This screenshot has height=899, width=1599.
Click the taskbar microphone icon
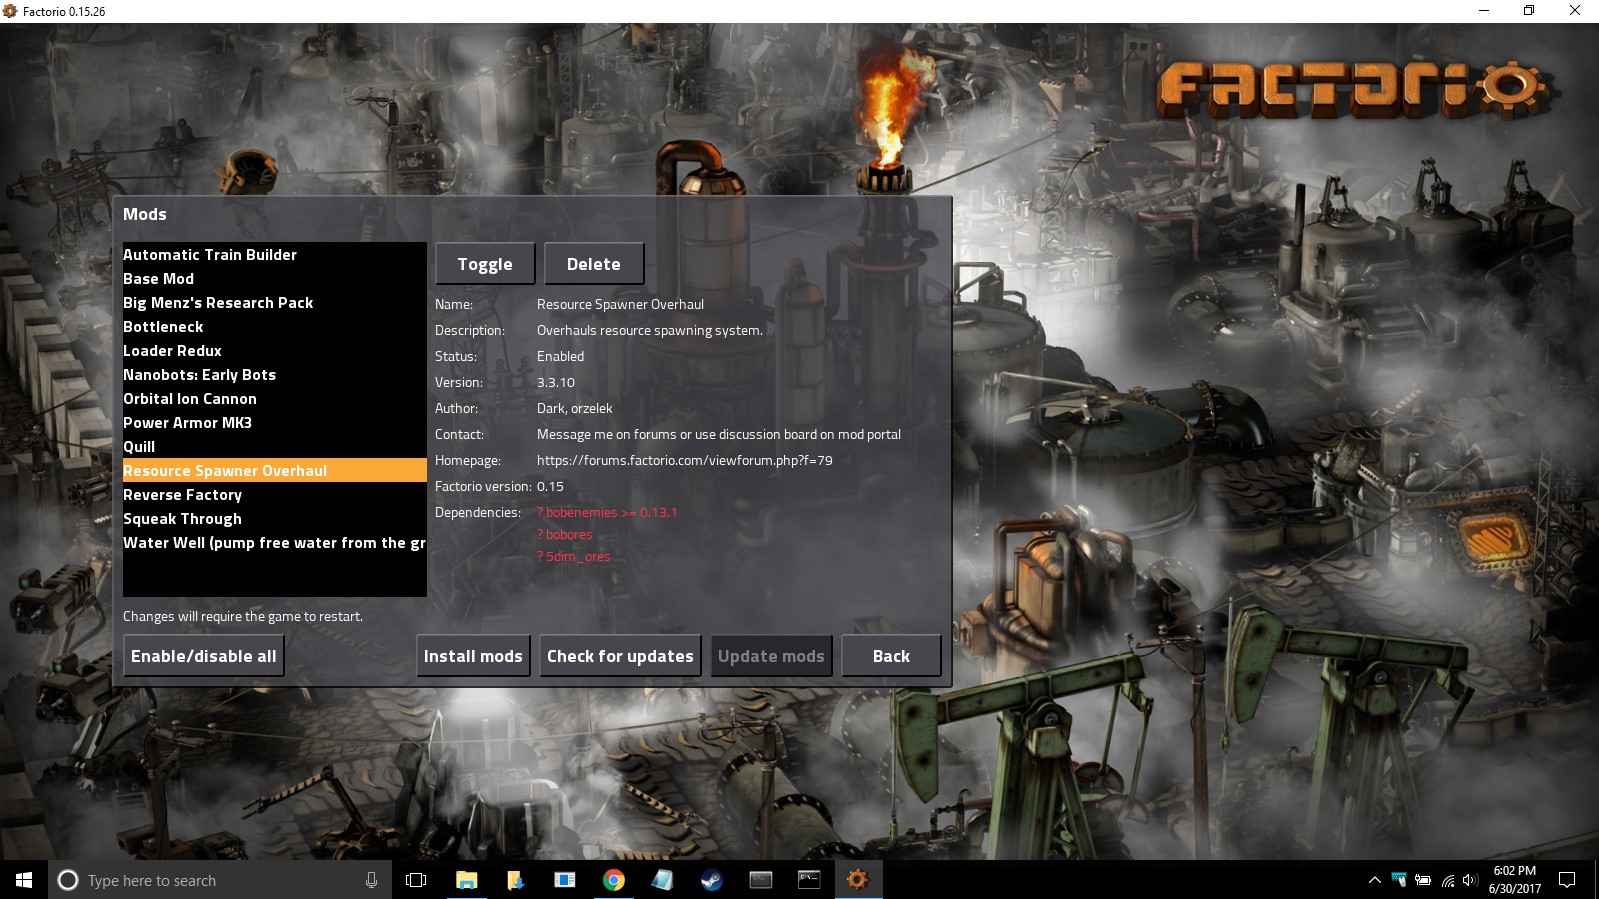(x=371, y=880)
